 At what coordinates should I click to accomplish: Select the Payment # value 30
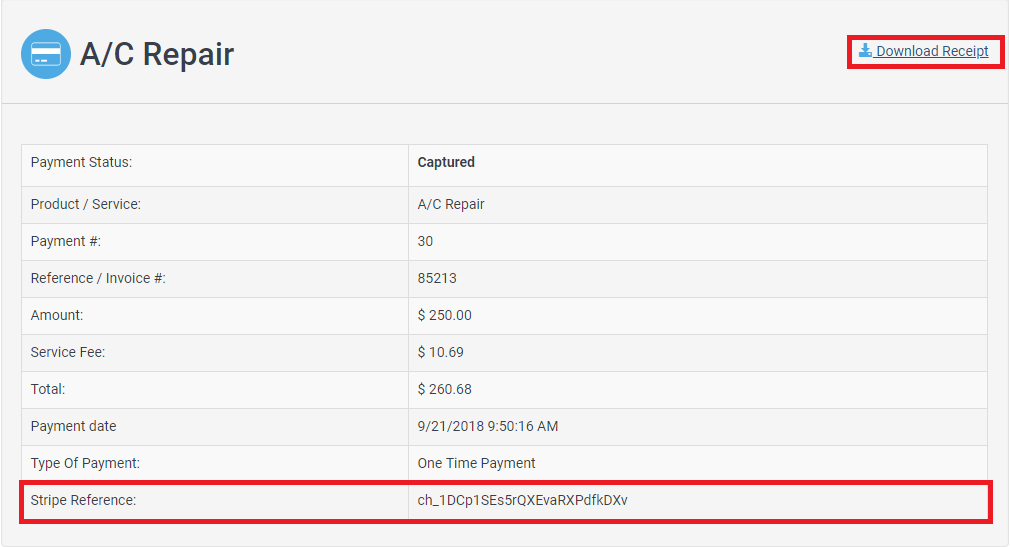pos(425,241)
